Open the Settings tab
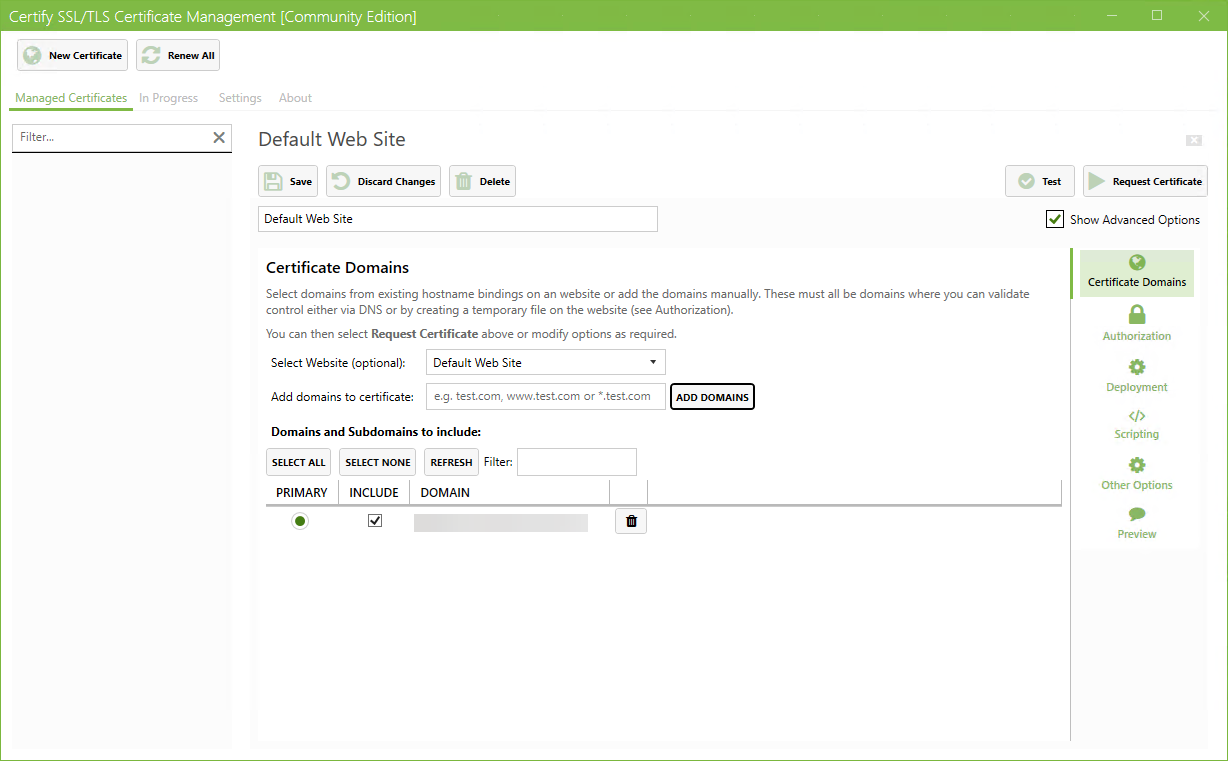 240,98
